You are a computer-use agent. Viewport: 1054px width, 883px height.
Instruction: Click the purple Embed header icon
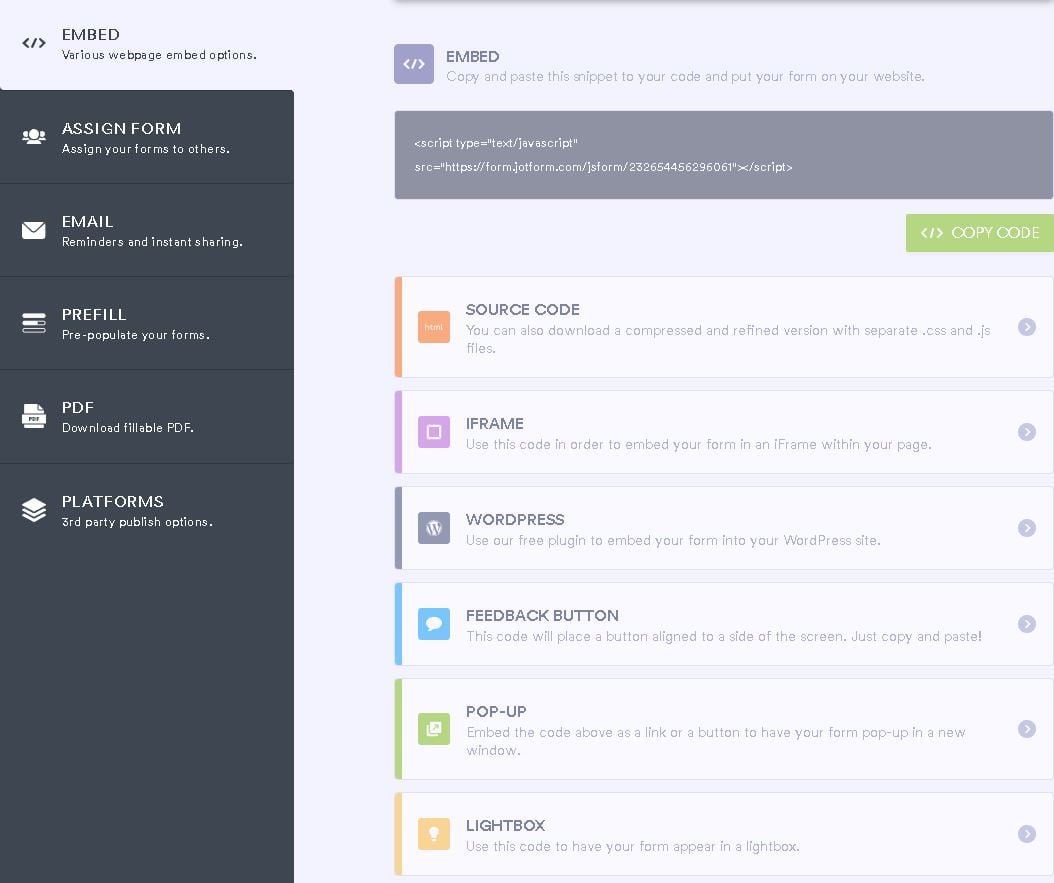coord(413,64)
